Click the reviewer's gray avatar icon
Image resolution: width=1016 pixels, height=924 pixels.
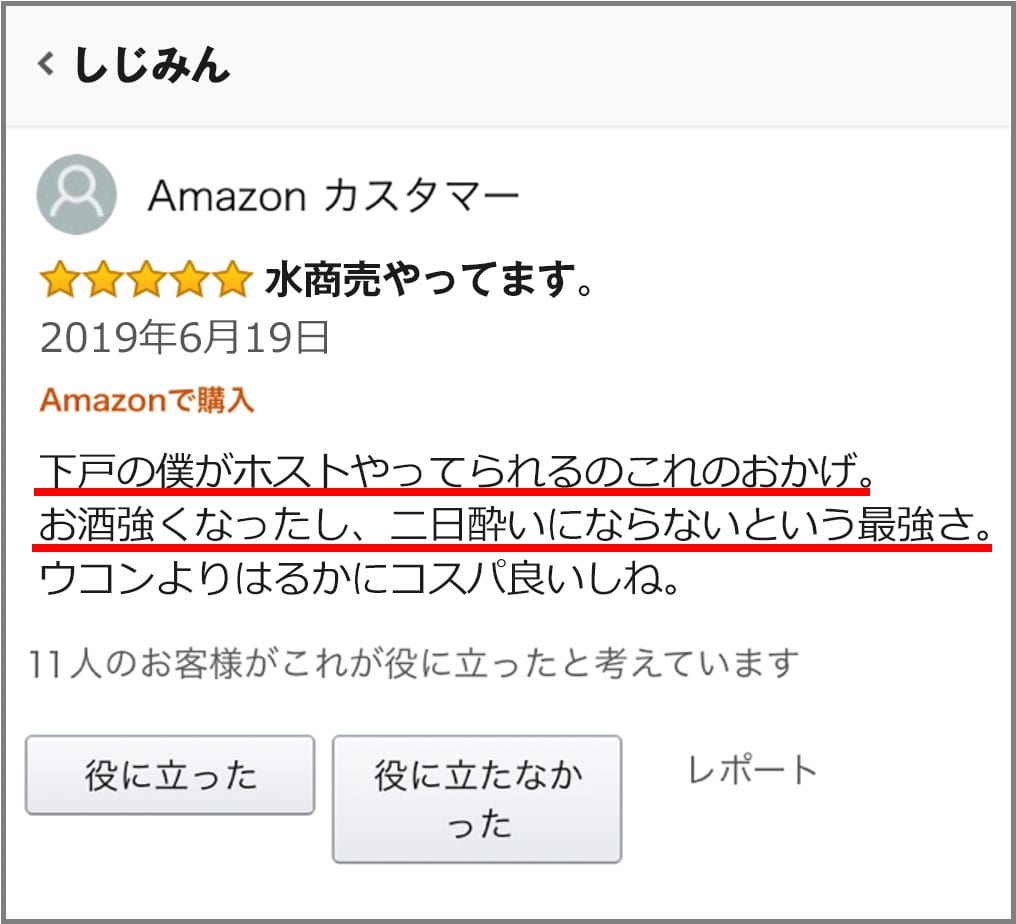click(76, 194)
